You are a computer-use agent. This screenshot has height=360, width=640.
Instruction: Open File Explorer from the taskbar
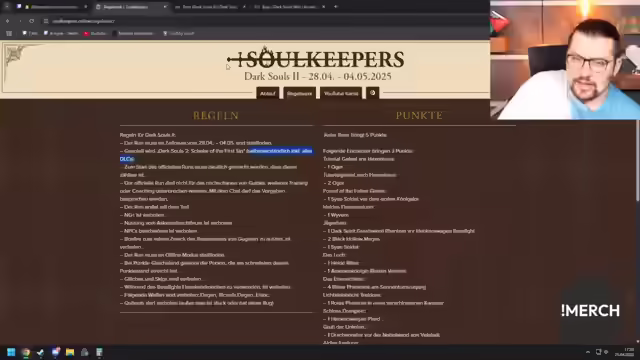(70, 352)
